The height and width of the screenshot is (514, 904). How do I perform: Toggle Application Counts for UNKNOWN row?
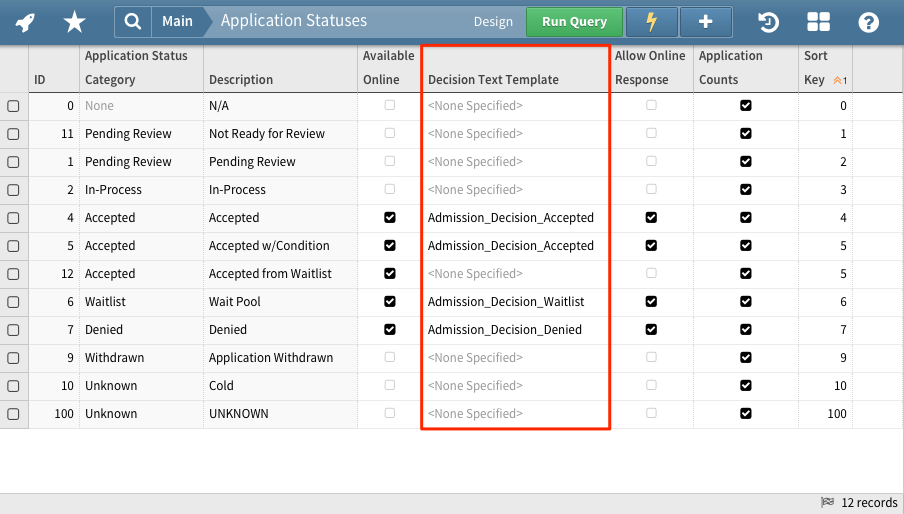coord(745,413)
